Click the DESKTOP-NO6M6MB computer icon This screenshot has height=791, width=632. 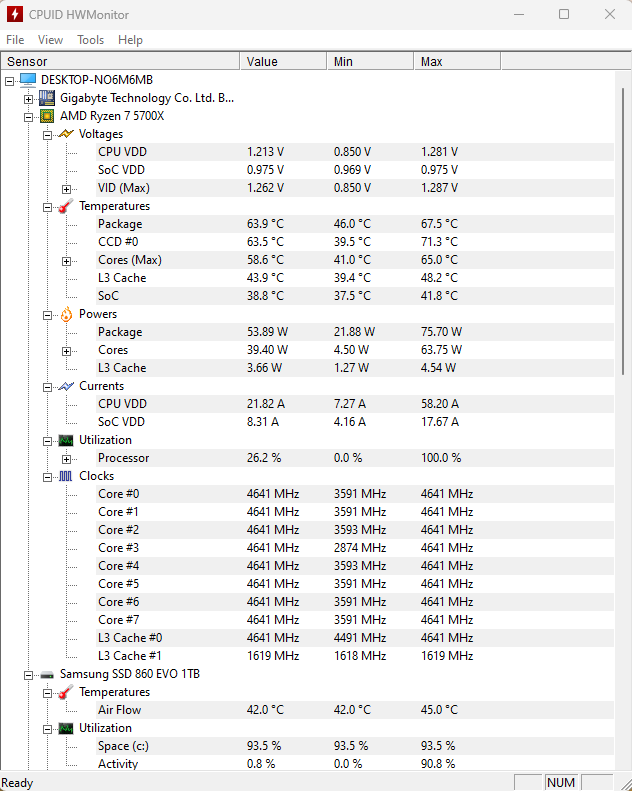tap(28, 80)
